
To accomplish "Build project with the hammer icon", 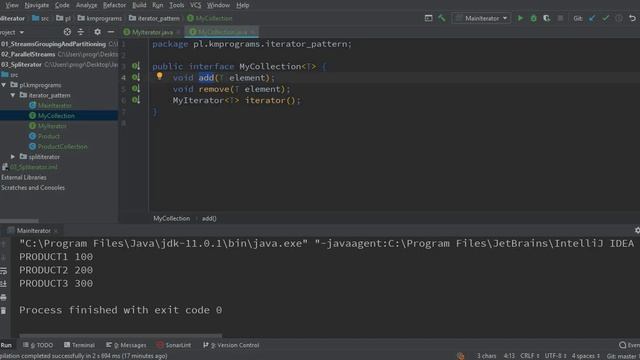I will (442, 18).
